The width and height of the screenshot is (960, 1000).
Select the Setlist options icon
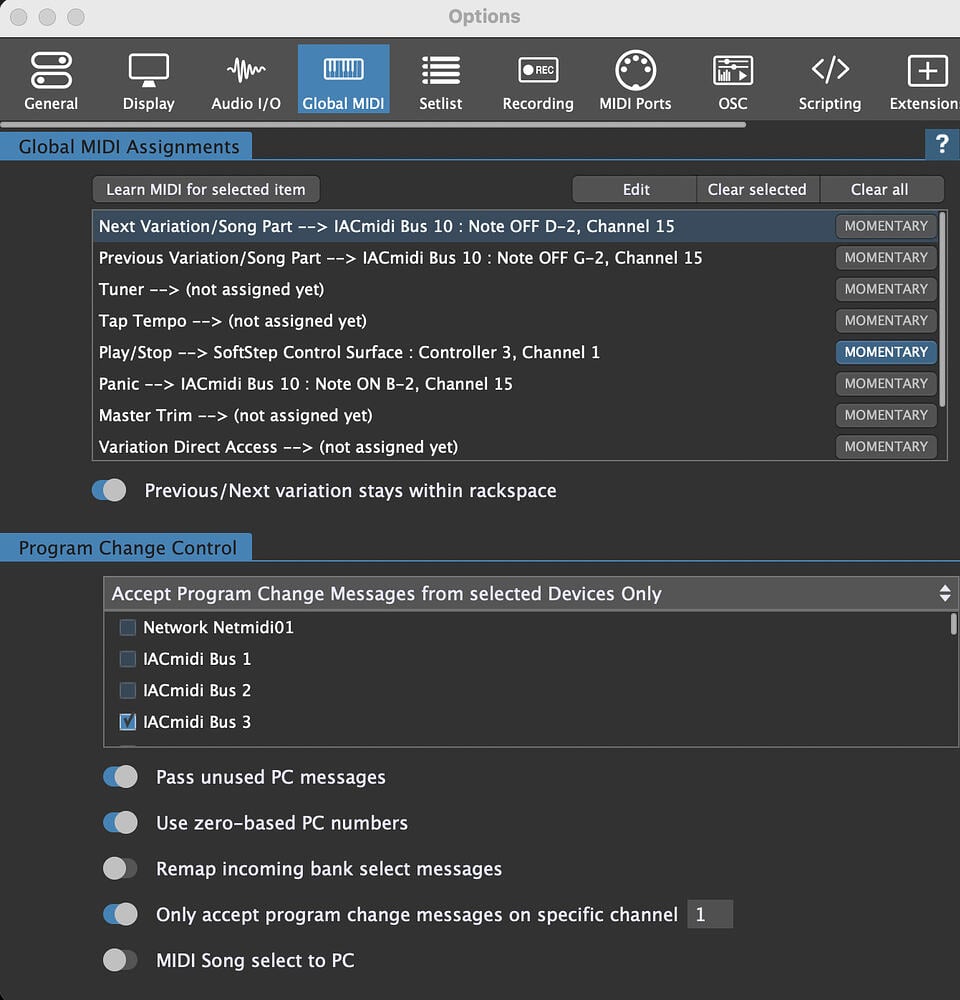(440, 72)
